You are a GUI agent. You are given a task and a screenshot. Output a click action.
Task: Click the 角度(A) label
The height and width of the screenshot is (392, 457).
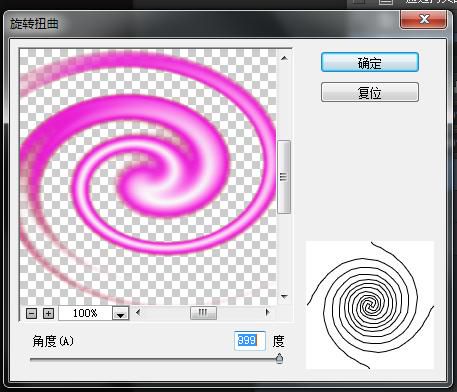[x=53, y=341]
